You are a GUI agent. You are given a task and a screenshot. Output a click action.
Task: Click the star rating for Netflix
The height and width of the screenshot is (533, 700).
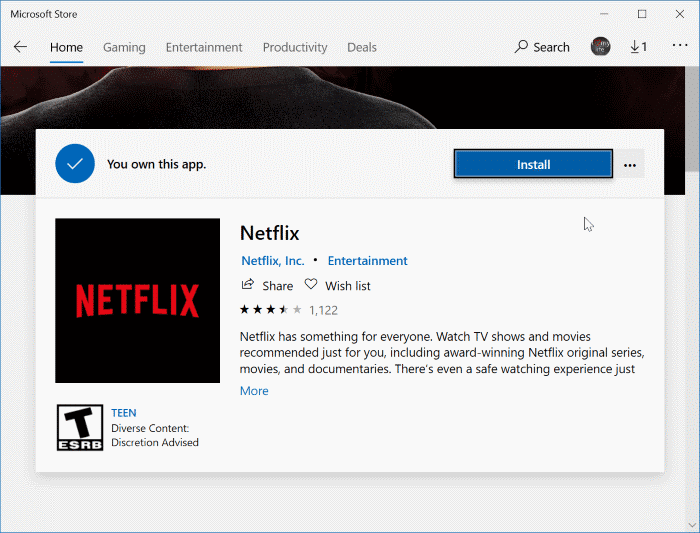pyautogui.click(x=271, y=310)
